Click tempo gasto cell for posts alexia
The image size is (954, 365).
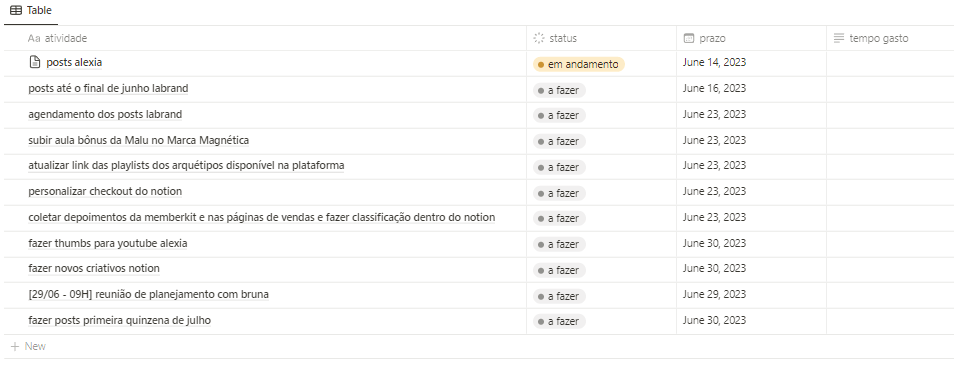coord(890,63)
